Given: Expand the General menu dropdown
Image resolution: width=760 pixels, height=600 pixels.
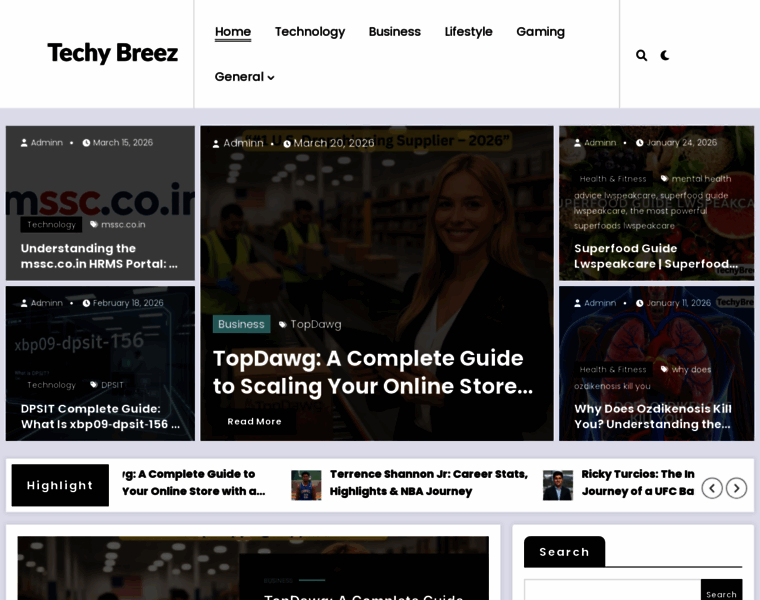Looking at the screenshot, I should point(244,77).
